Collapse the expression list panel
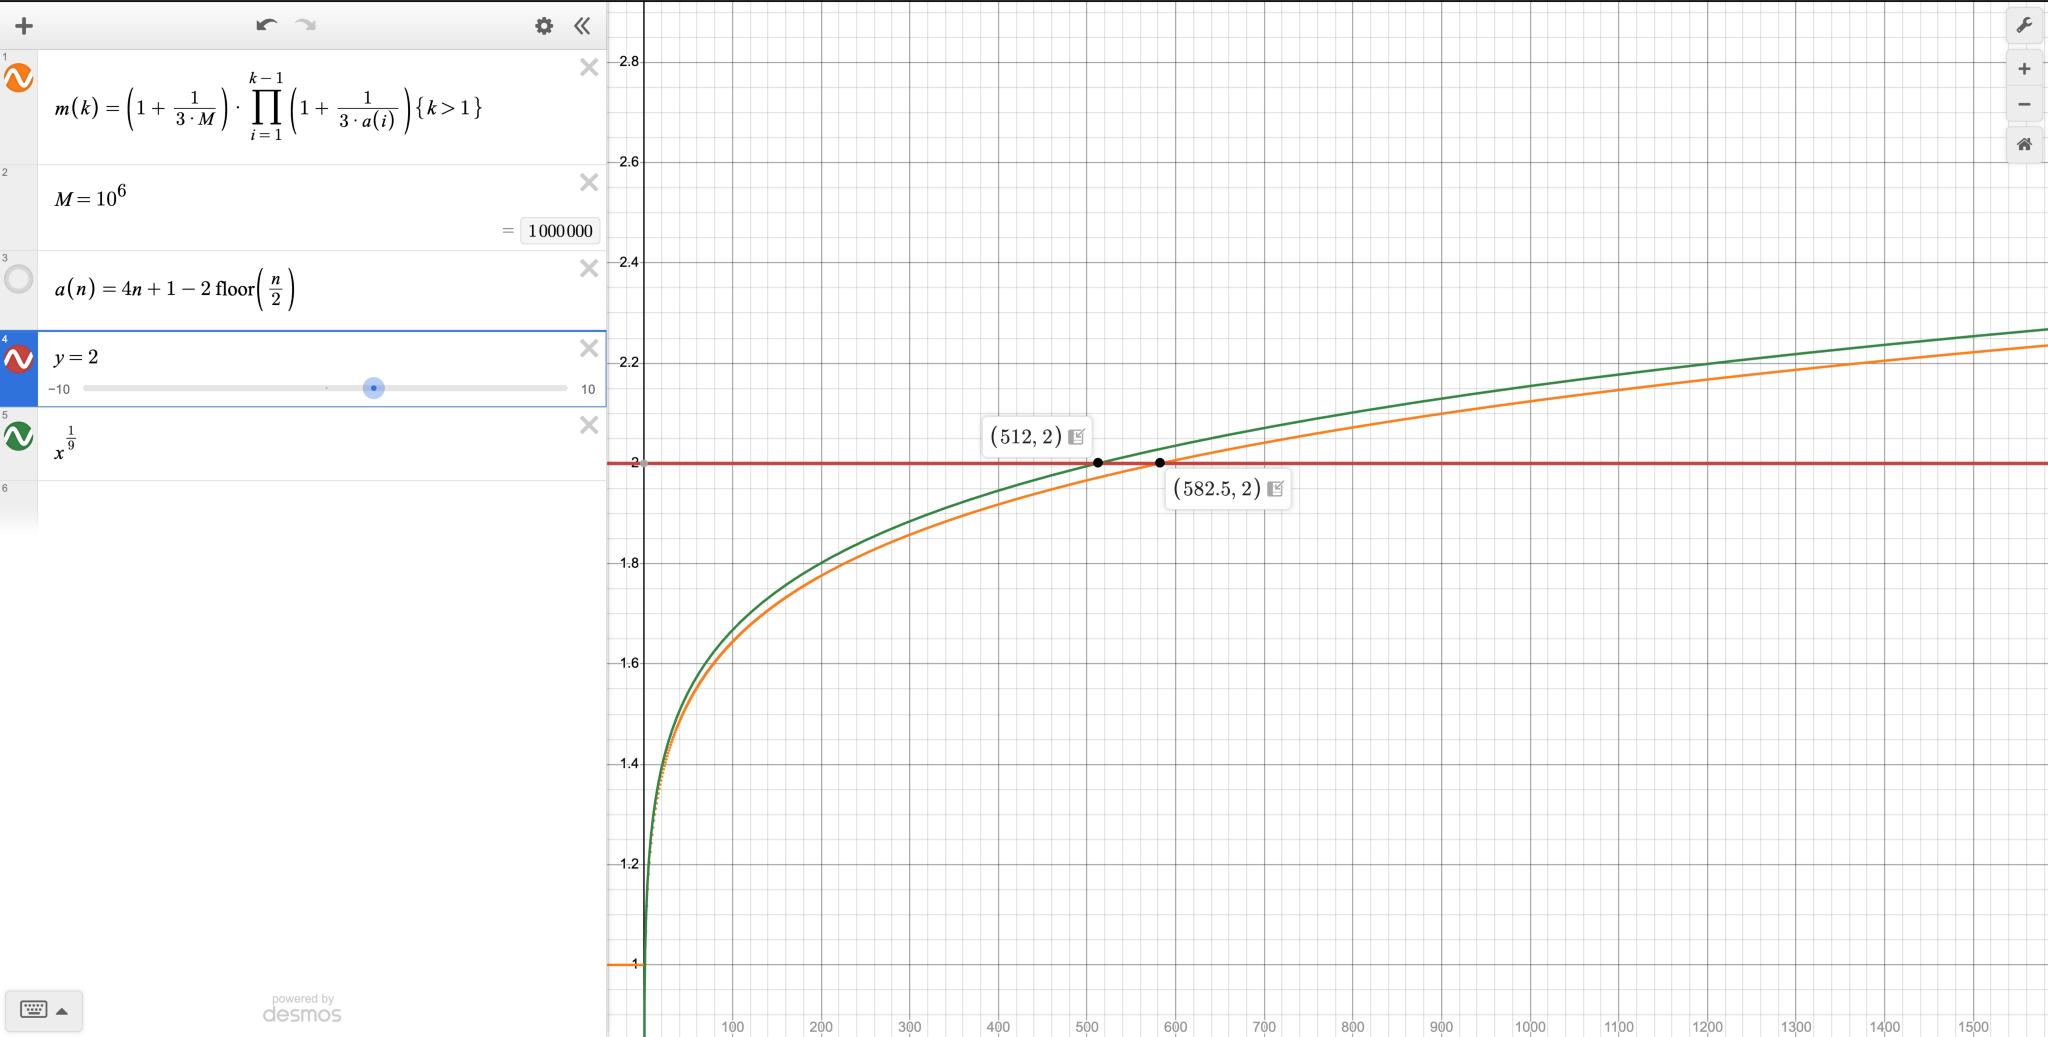The height and width of the screenshot is (1037, 2048). (x=582, y=26)
